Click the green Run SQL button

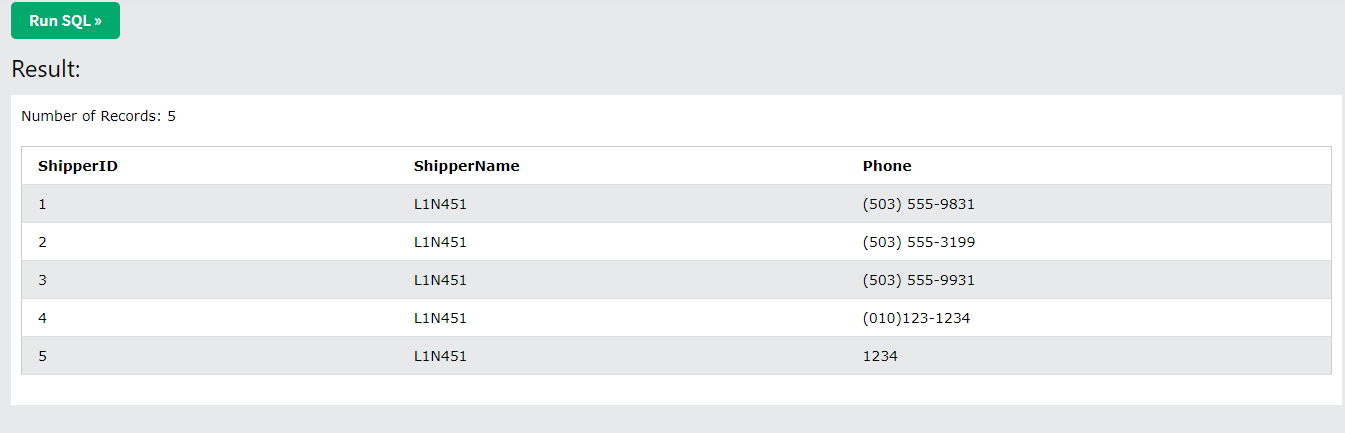click(65, 21)
